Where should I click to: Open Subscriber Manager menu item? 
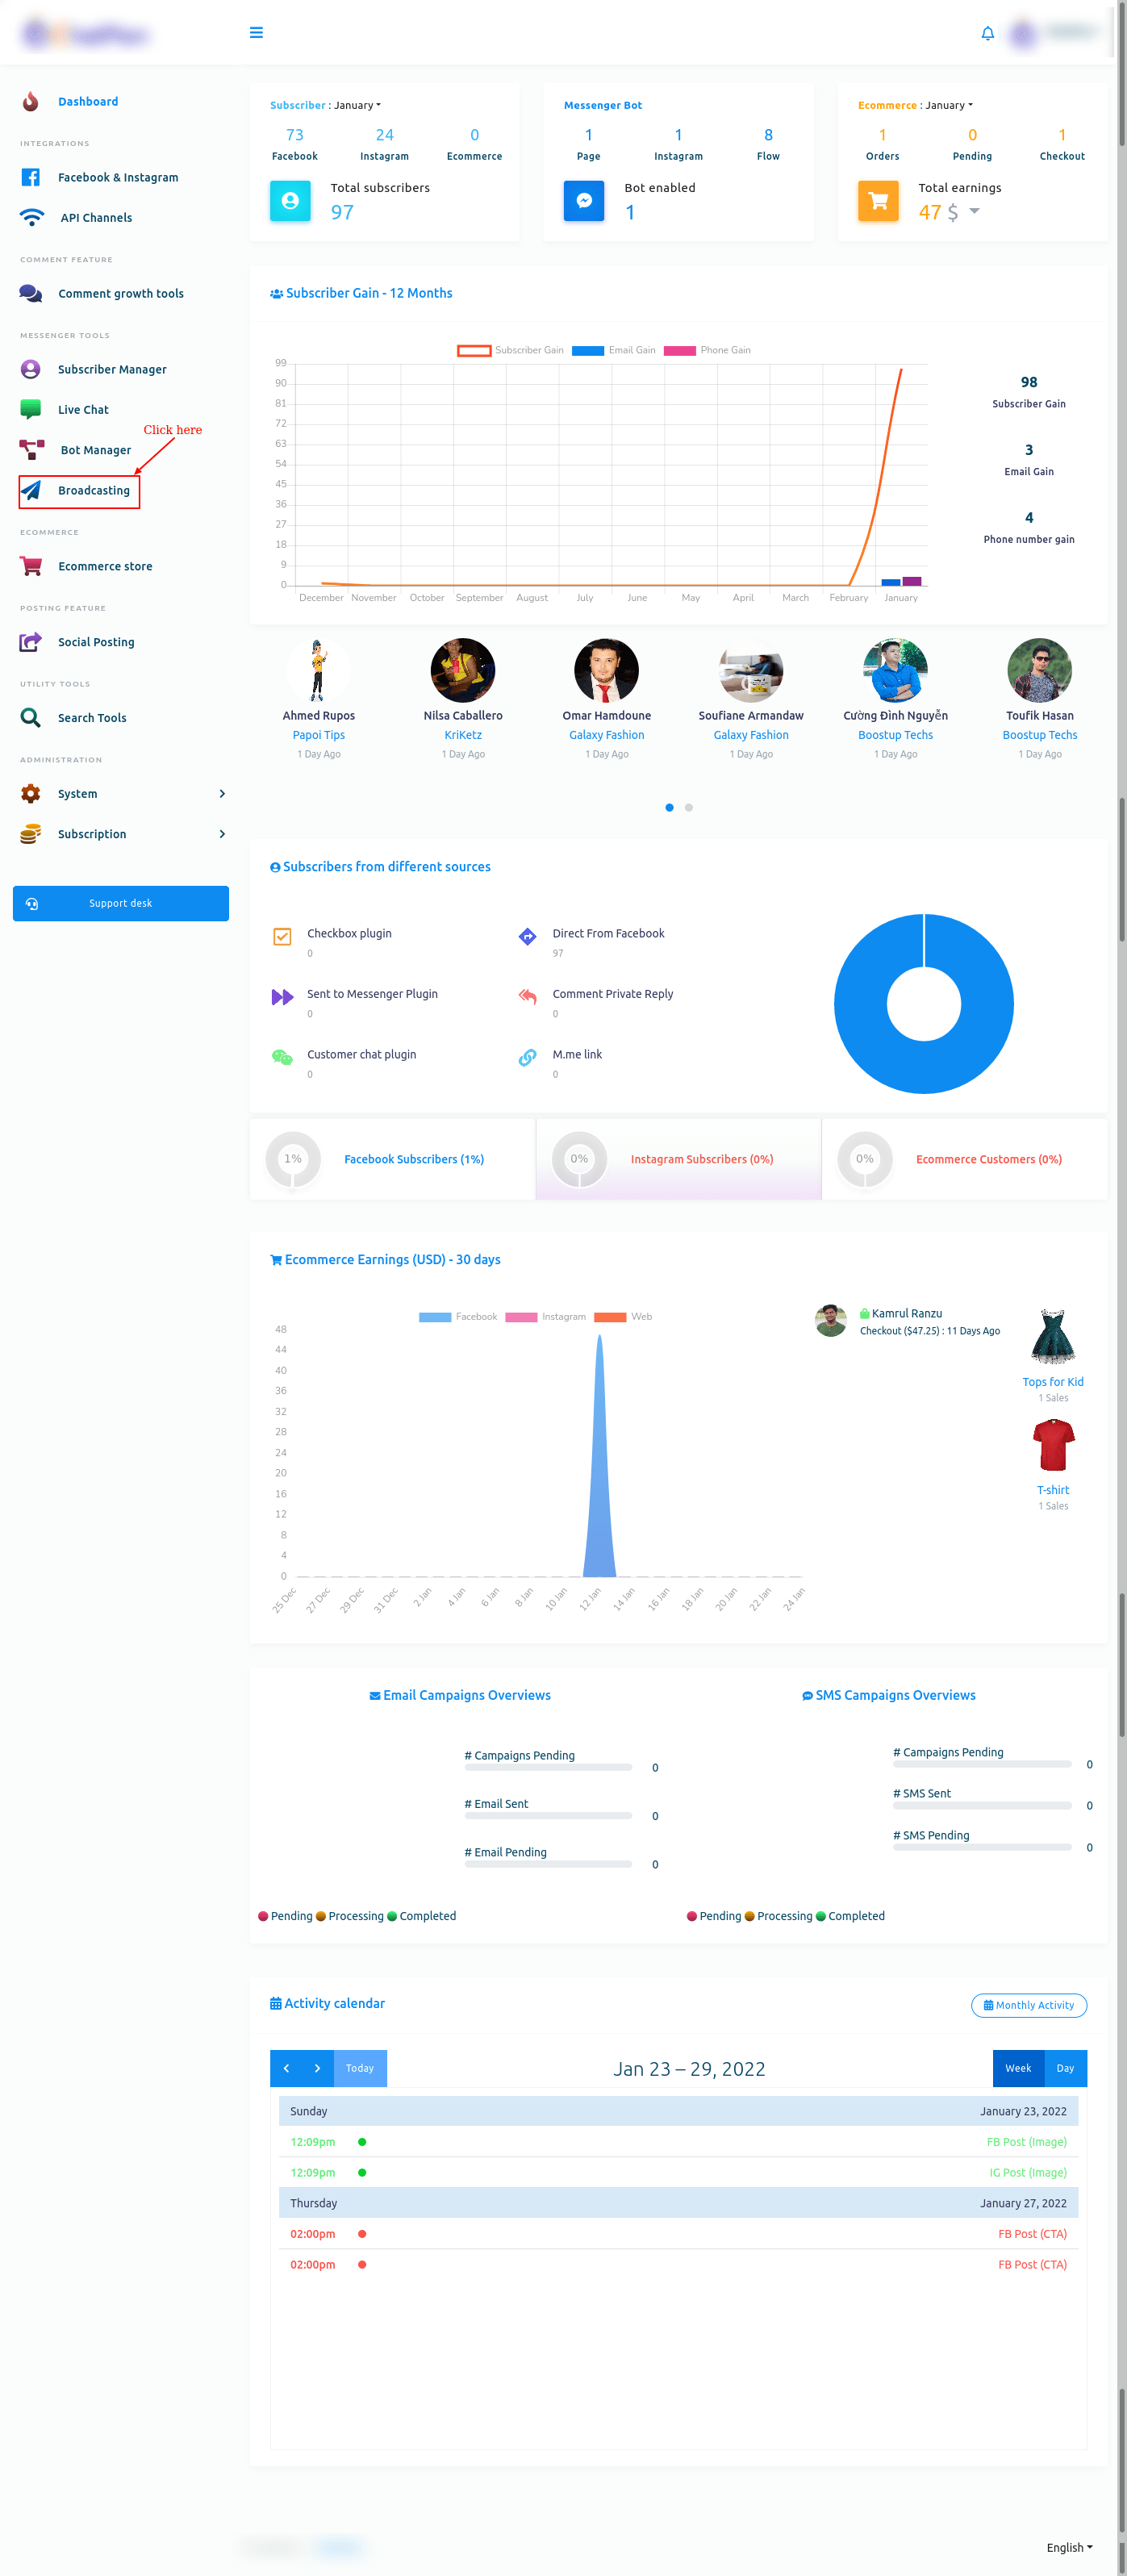[x=112, y=369]
